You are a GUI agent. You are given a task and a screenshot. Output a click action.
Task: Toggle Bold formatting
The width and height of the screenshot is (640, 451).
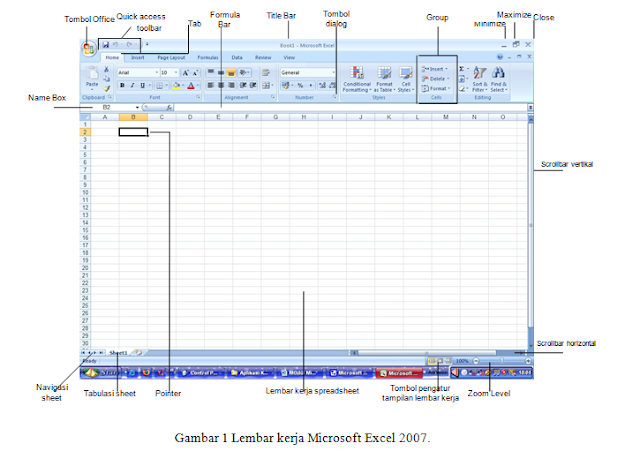[122, 85]
